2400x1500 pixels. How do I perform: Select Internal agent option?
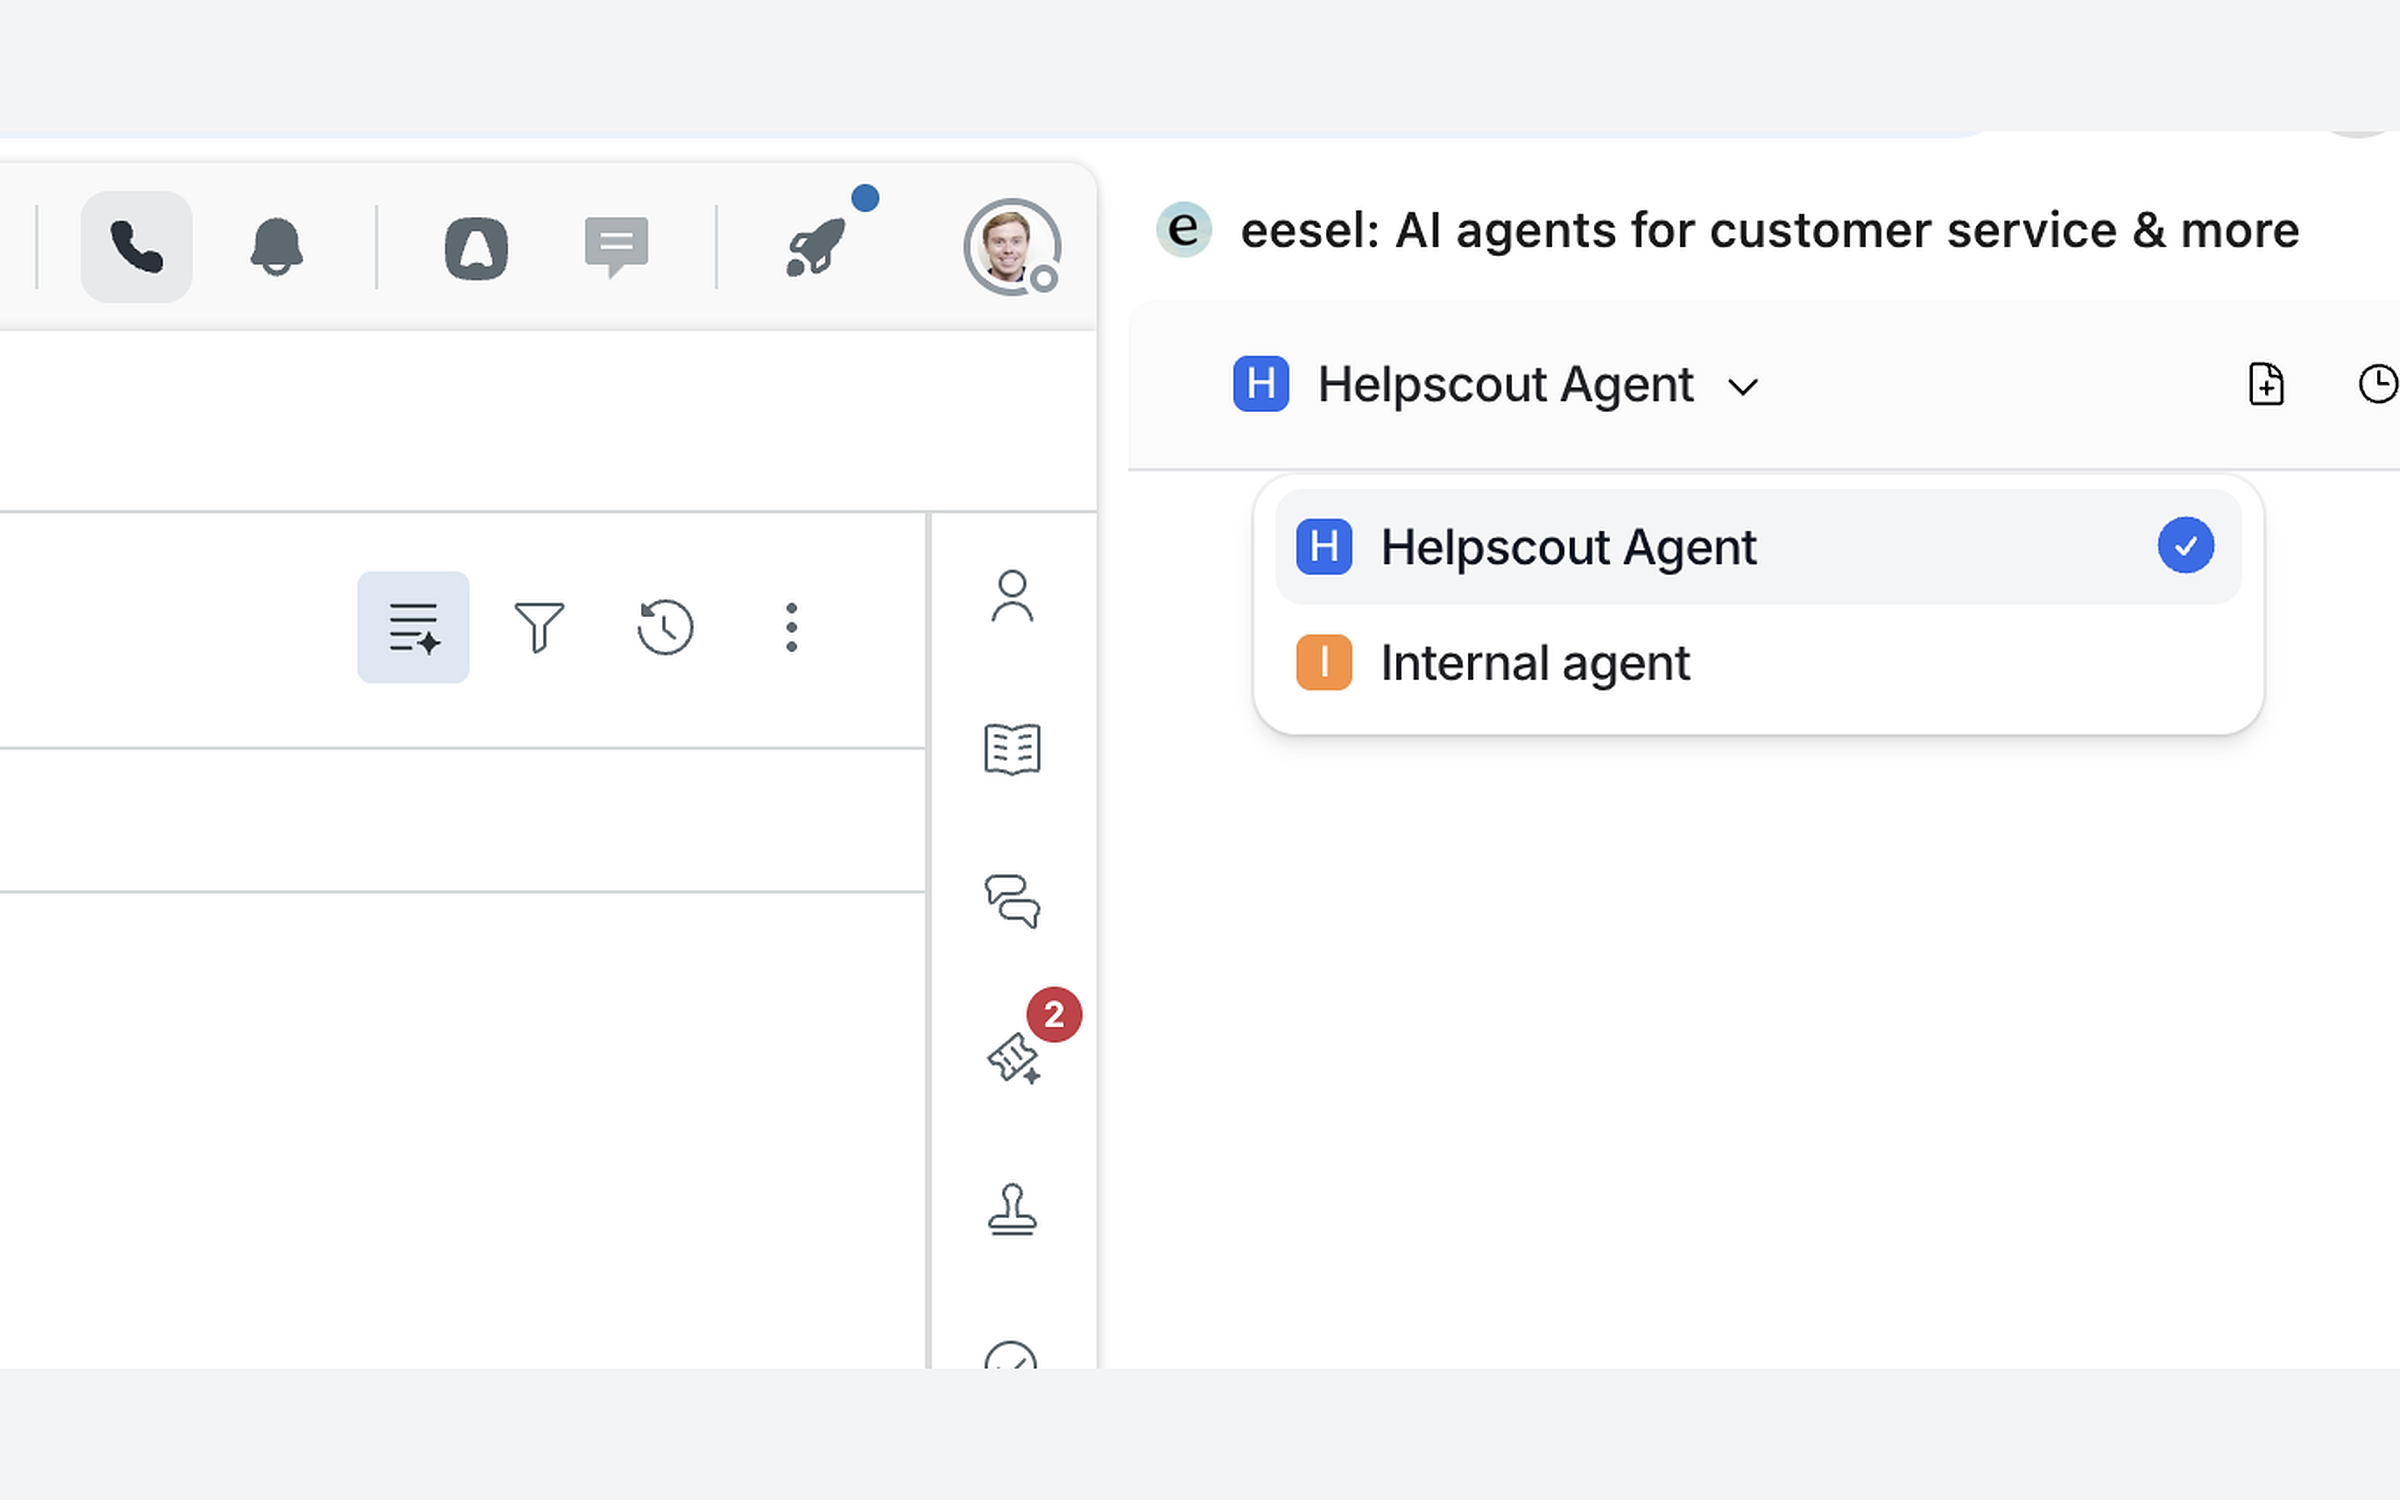point(1758,662)
